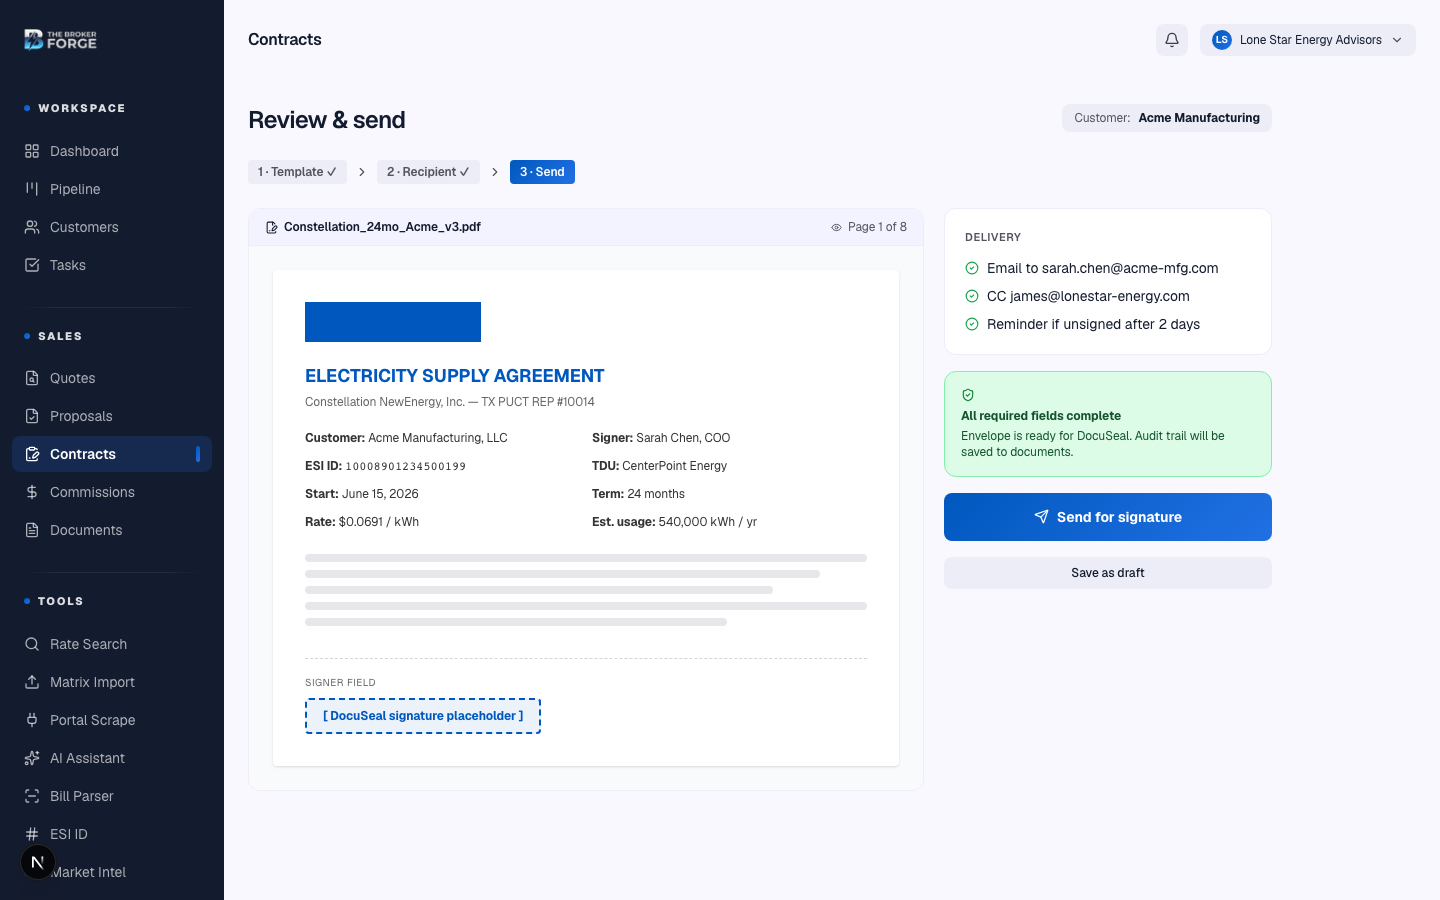Click the Commissions dollar icon
Viewport: 1440px width, 900px height.
[32, 492]
